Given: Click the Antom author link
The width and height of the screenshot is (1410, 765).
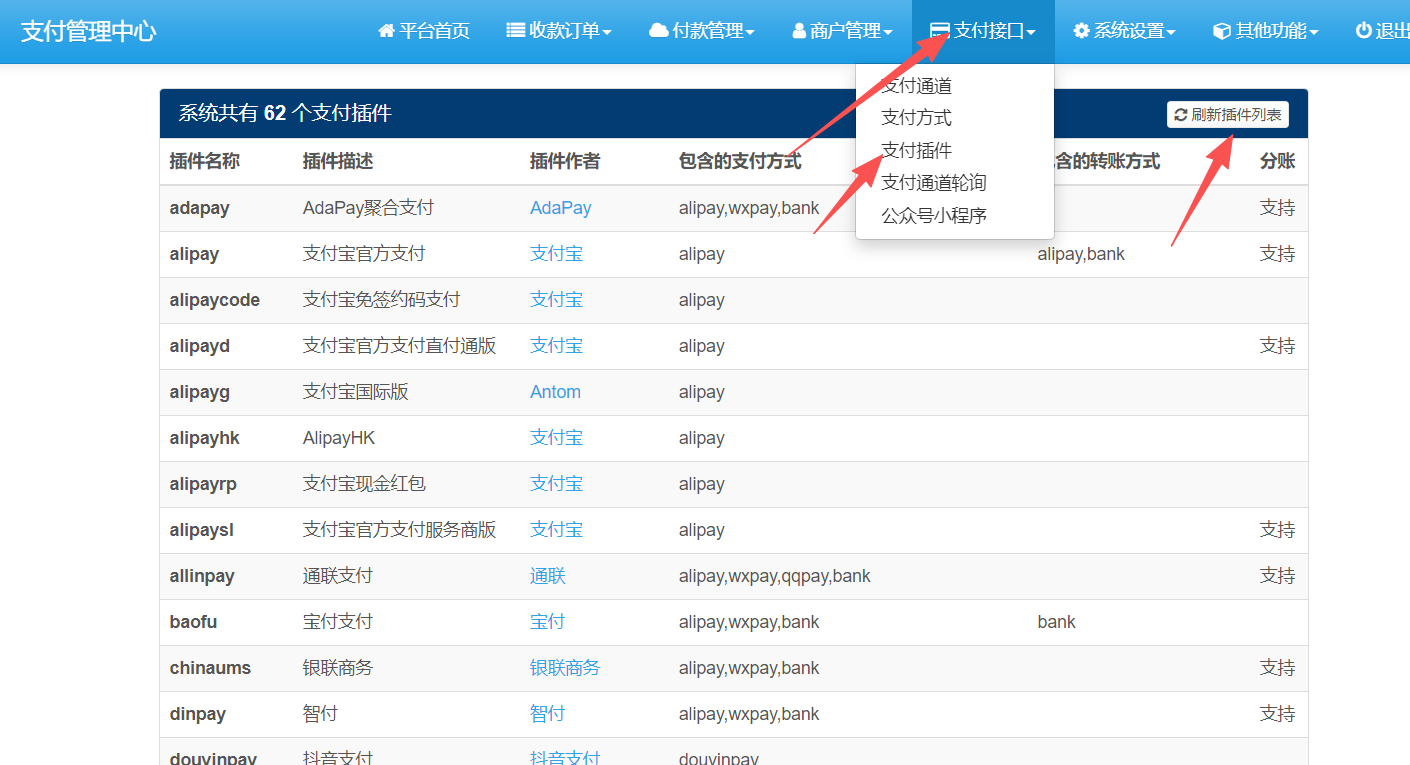Looking at the screenshot, I should coord(554,391).
